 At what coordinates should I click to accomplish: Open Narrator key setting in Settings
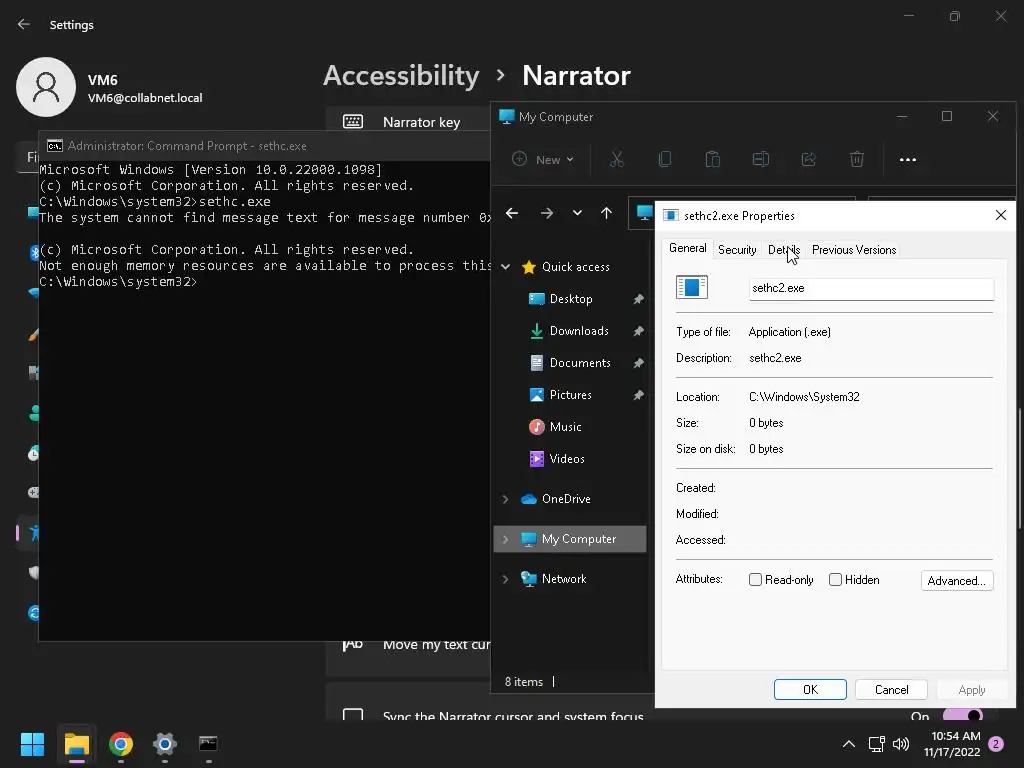(408, 122)
